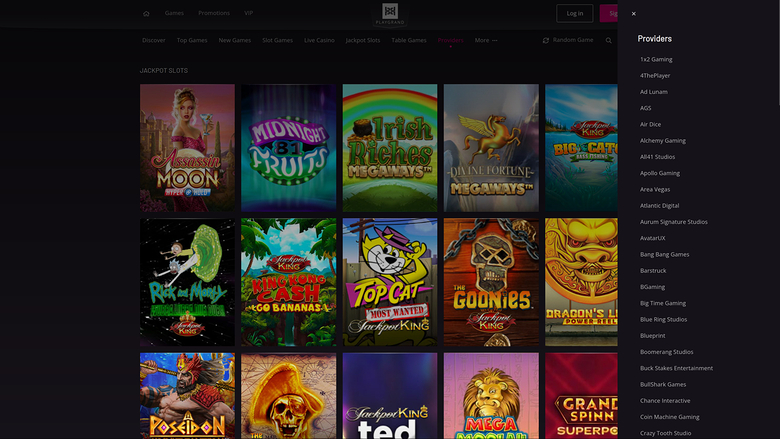The height and width of the screenshot is (439, 780).
Task: Open the Midnight Fruits 81 game thumbnail
Action: (x=289, y=148)
